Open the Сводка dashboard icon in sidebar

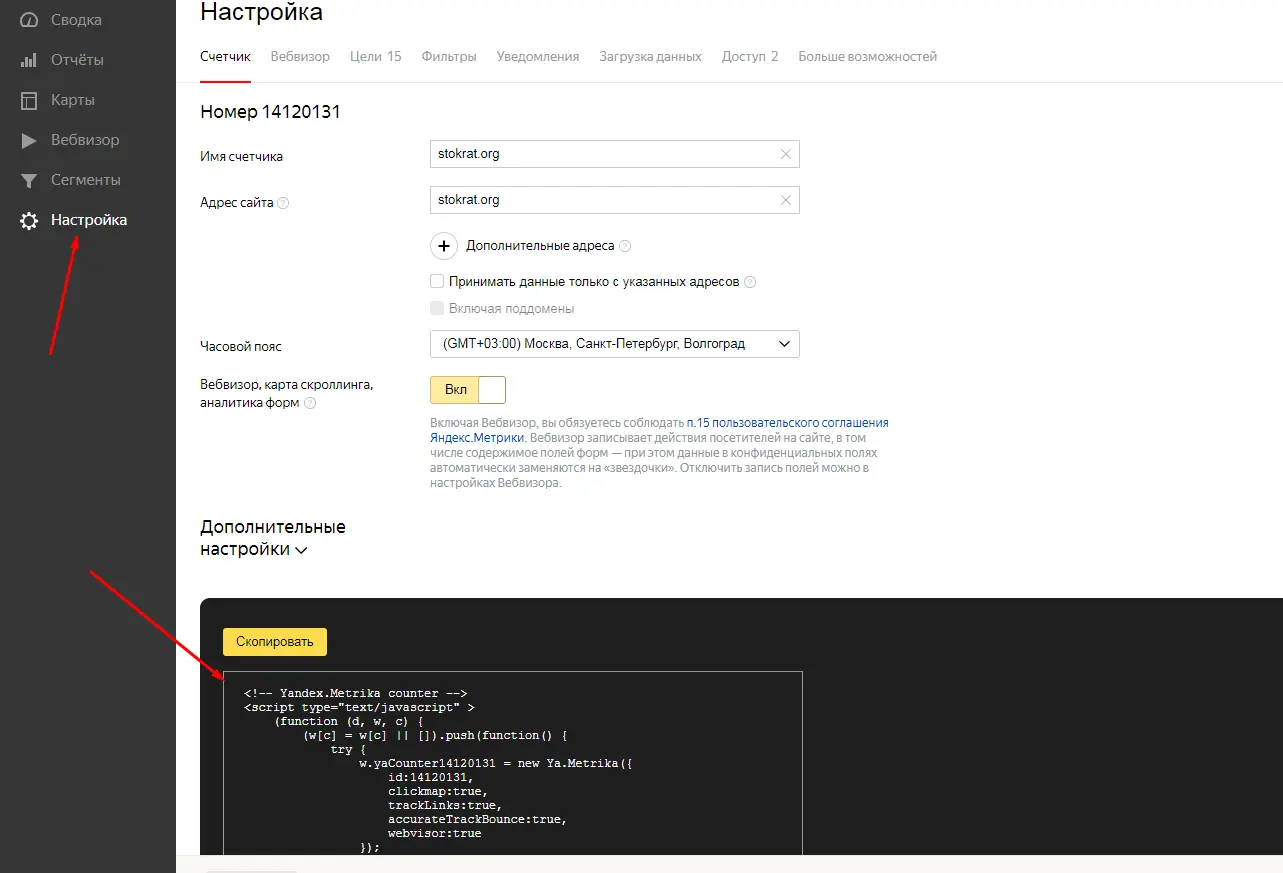click(29, 20)
